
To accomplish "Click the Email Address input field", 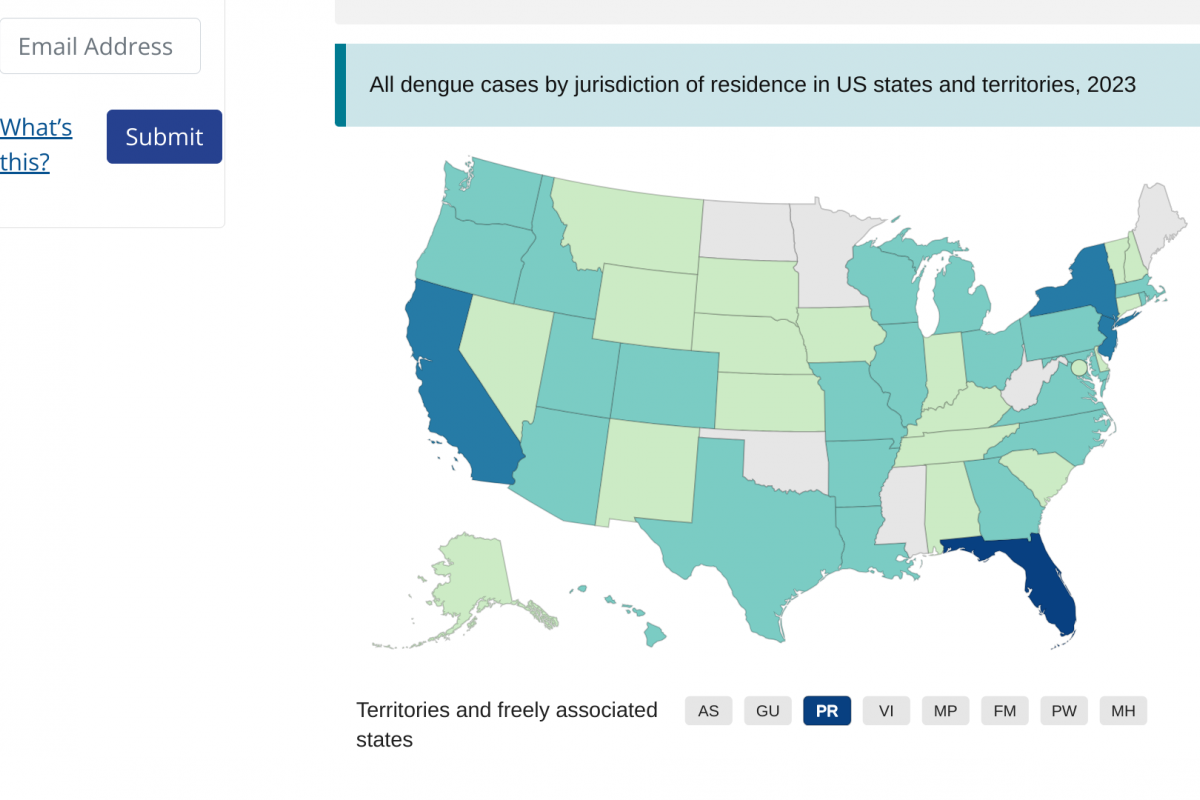I will (99, 46).
